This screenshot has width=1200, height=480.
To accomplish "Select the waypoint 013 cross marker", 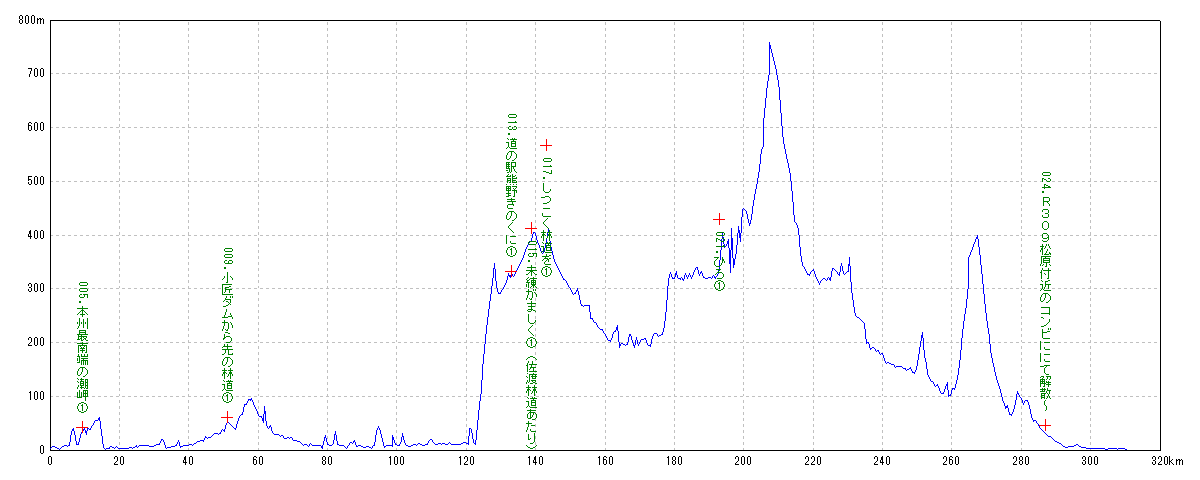I will click(x=511, y=271).
